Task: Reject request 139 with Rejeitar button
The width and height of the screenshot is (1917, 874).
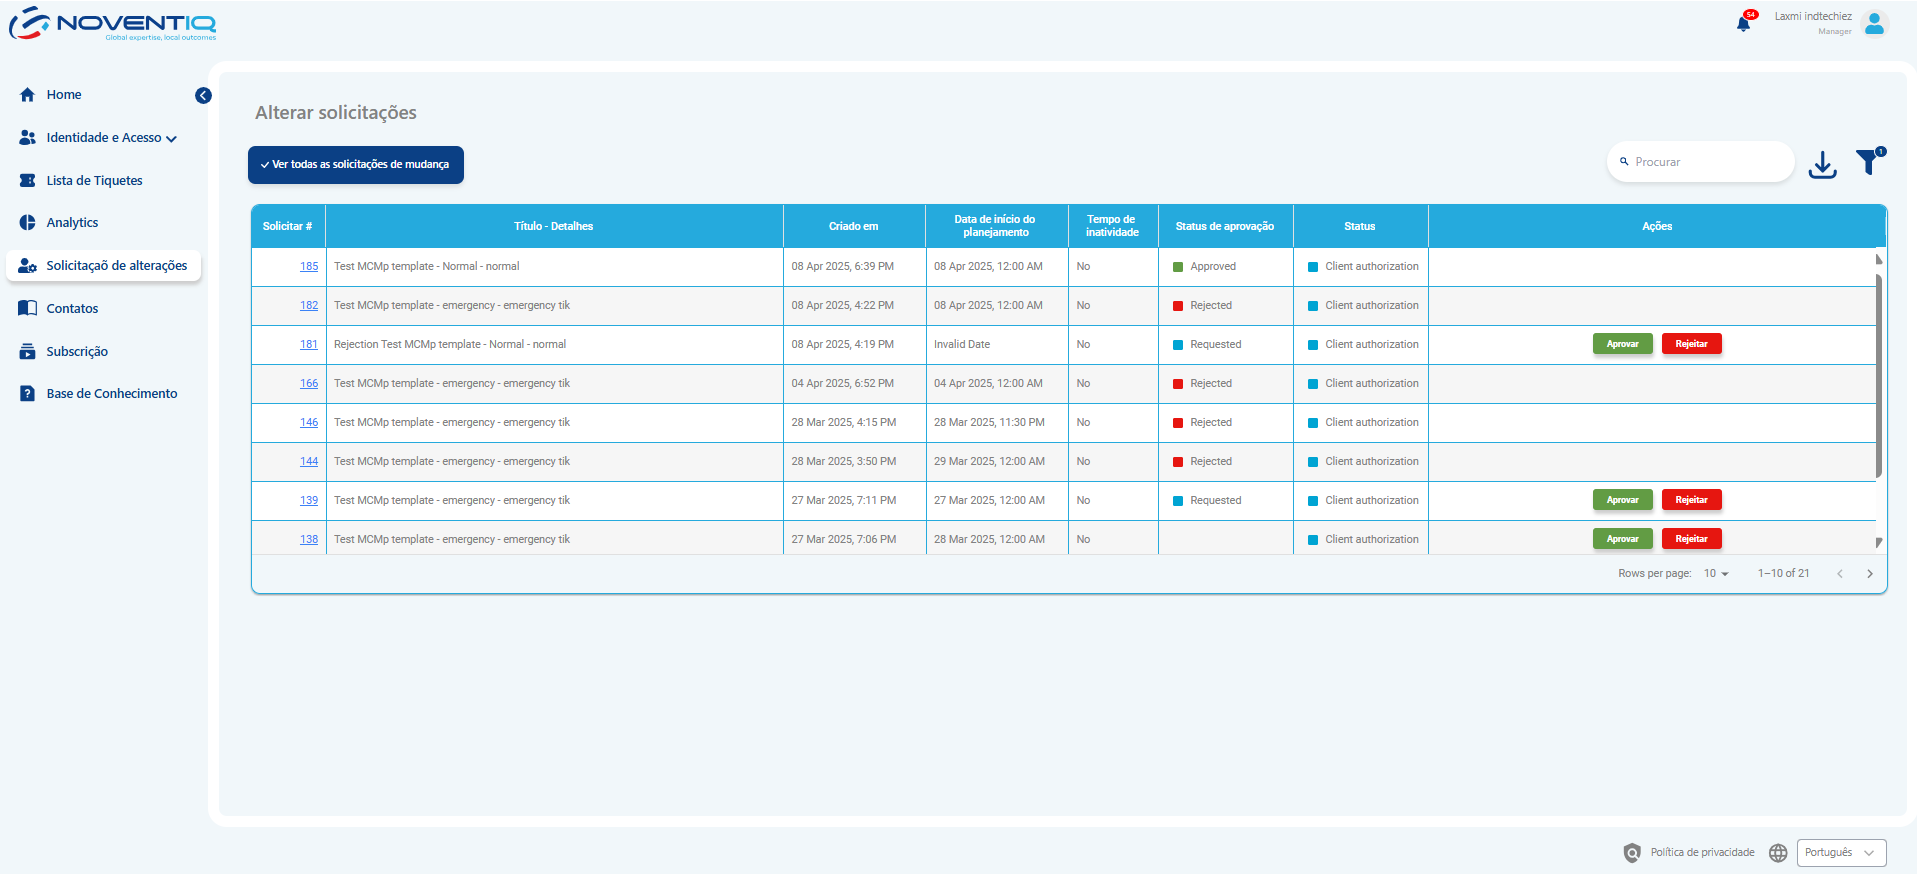Action: [x=1691, y=500]
